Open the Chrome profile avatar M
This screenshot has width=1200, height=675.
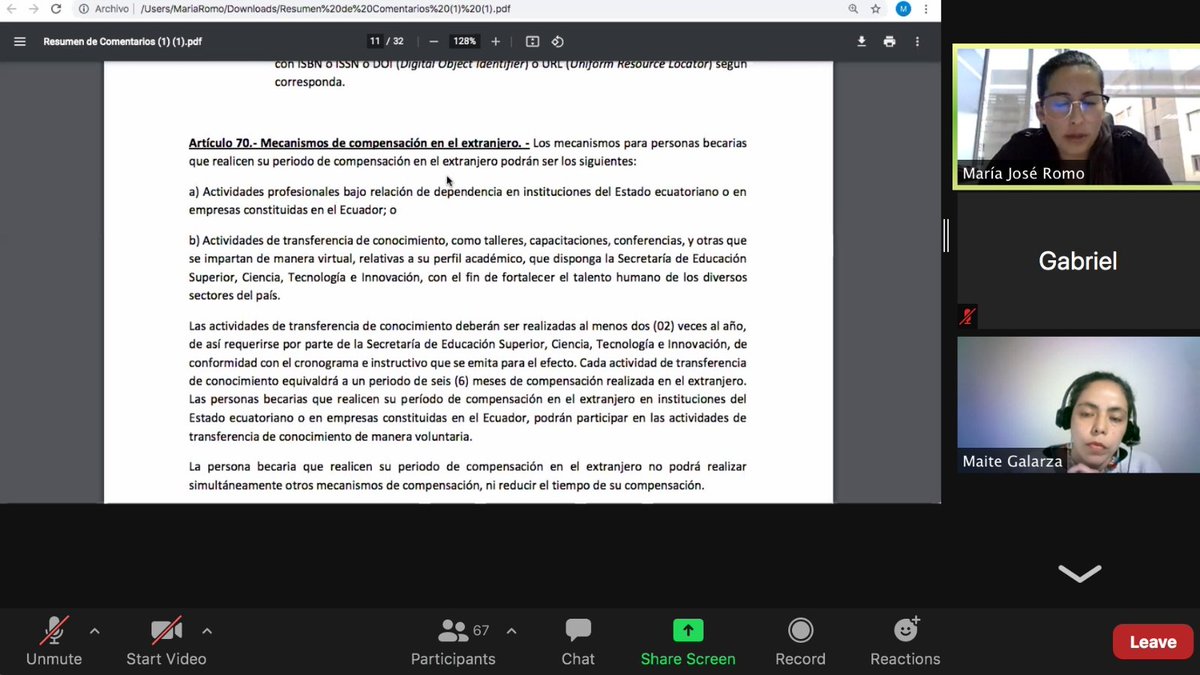(903, 9)
